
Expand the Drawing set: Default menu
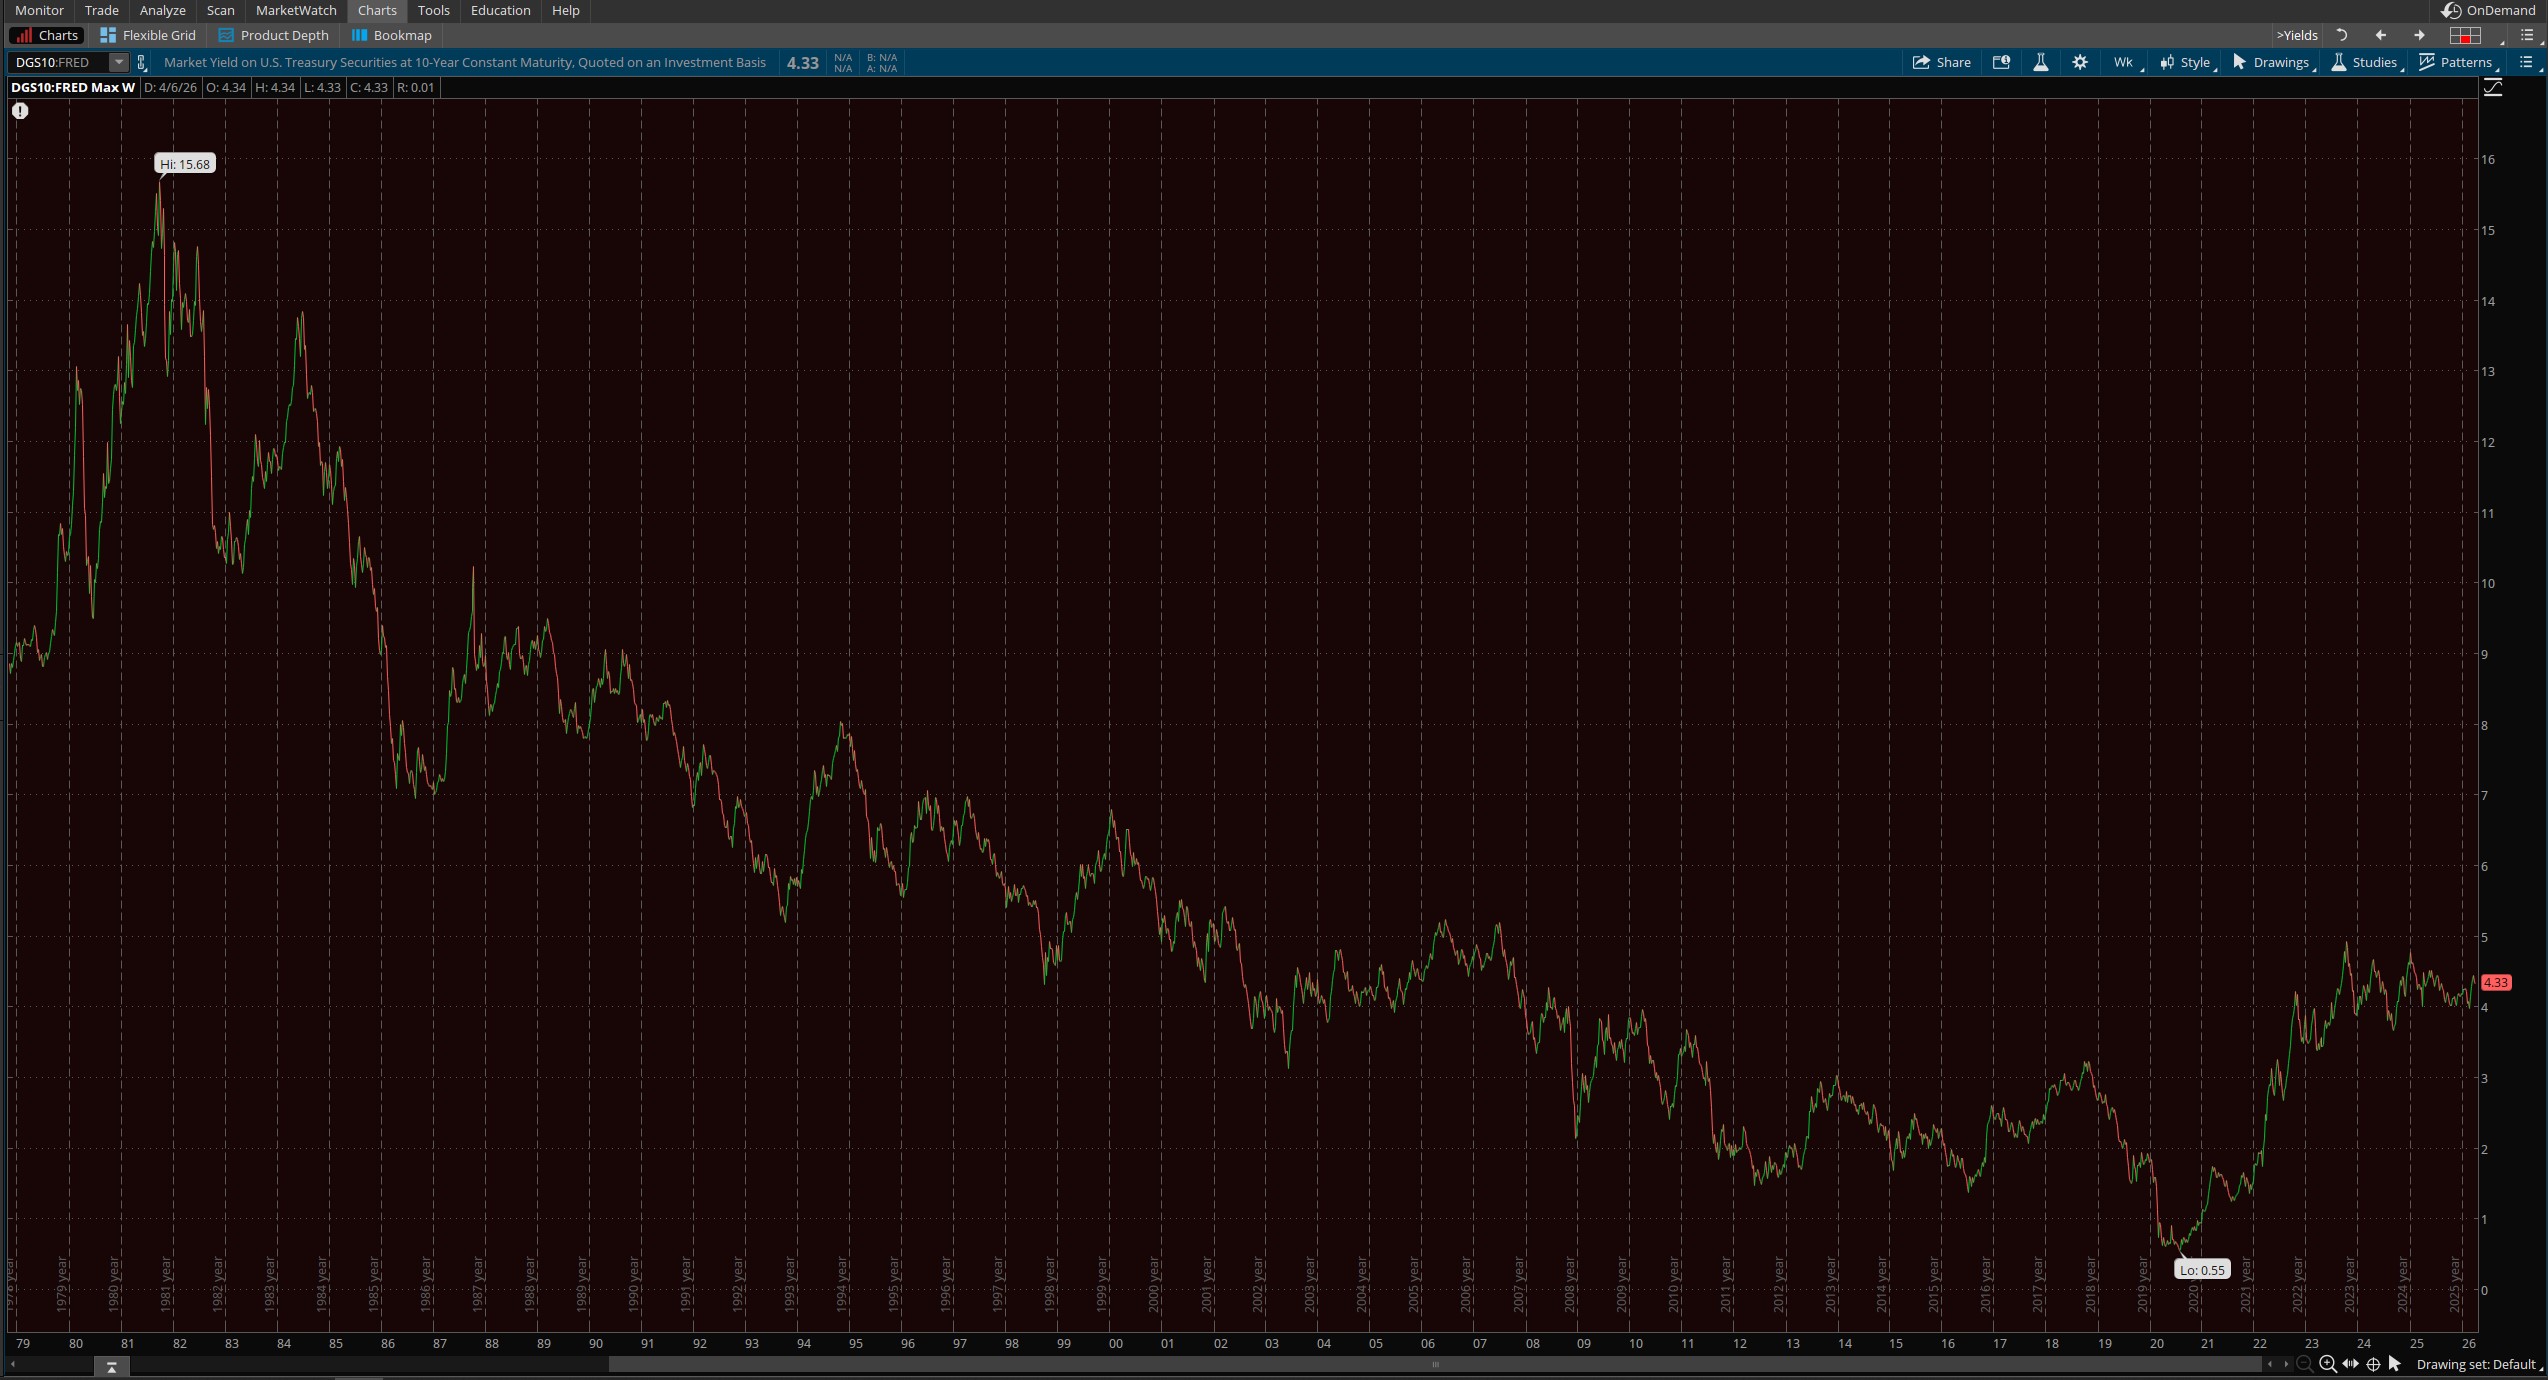2476,1364
